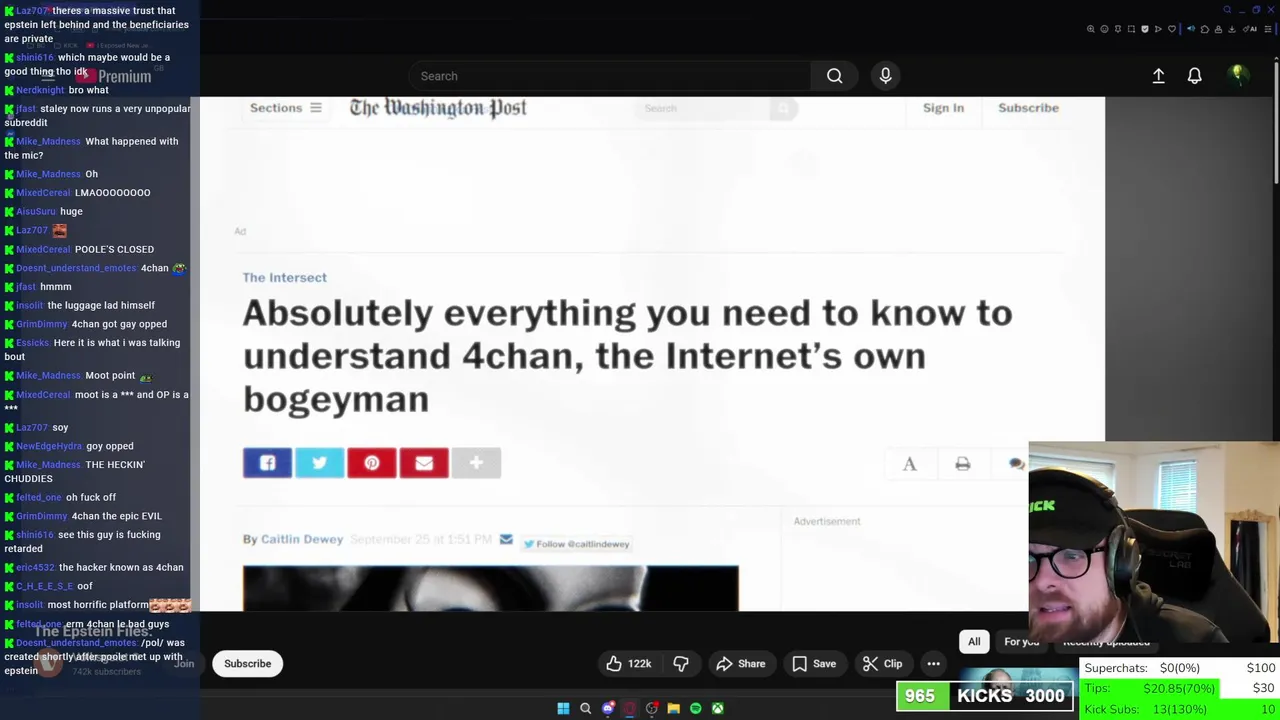Open the article comments bubble icon
The image size is (1280, 720).
(x=1017, y=464)
